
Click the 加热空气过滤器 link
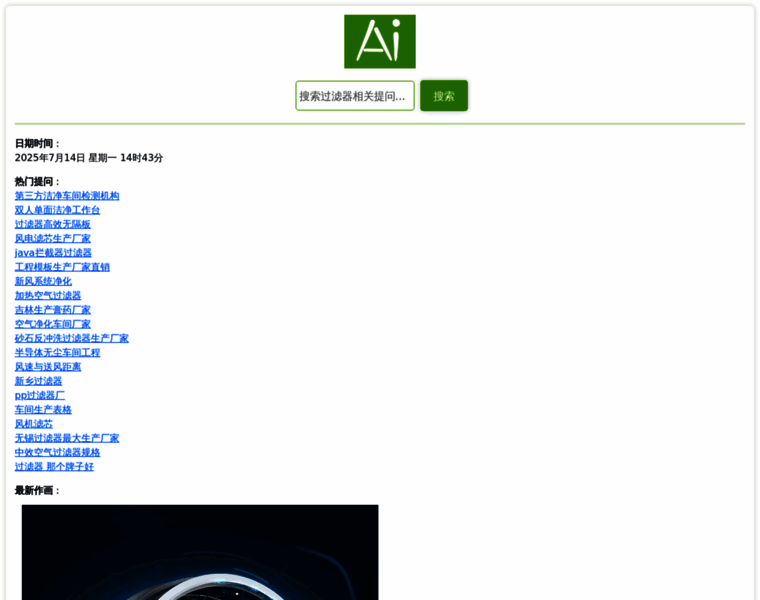click(x=48, y=296)
